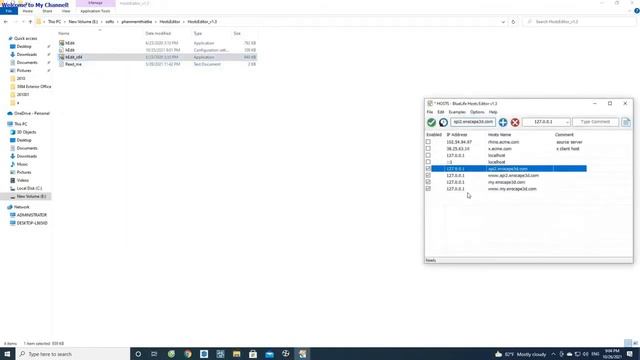Open the Help menu in Hosts Editor
The image size is (640, 360).
coord(493,112)
